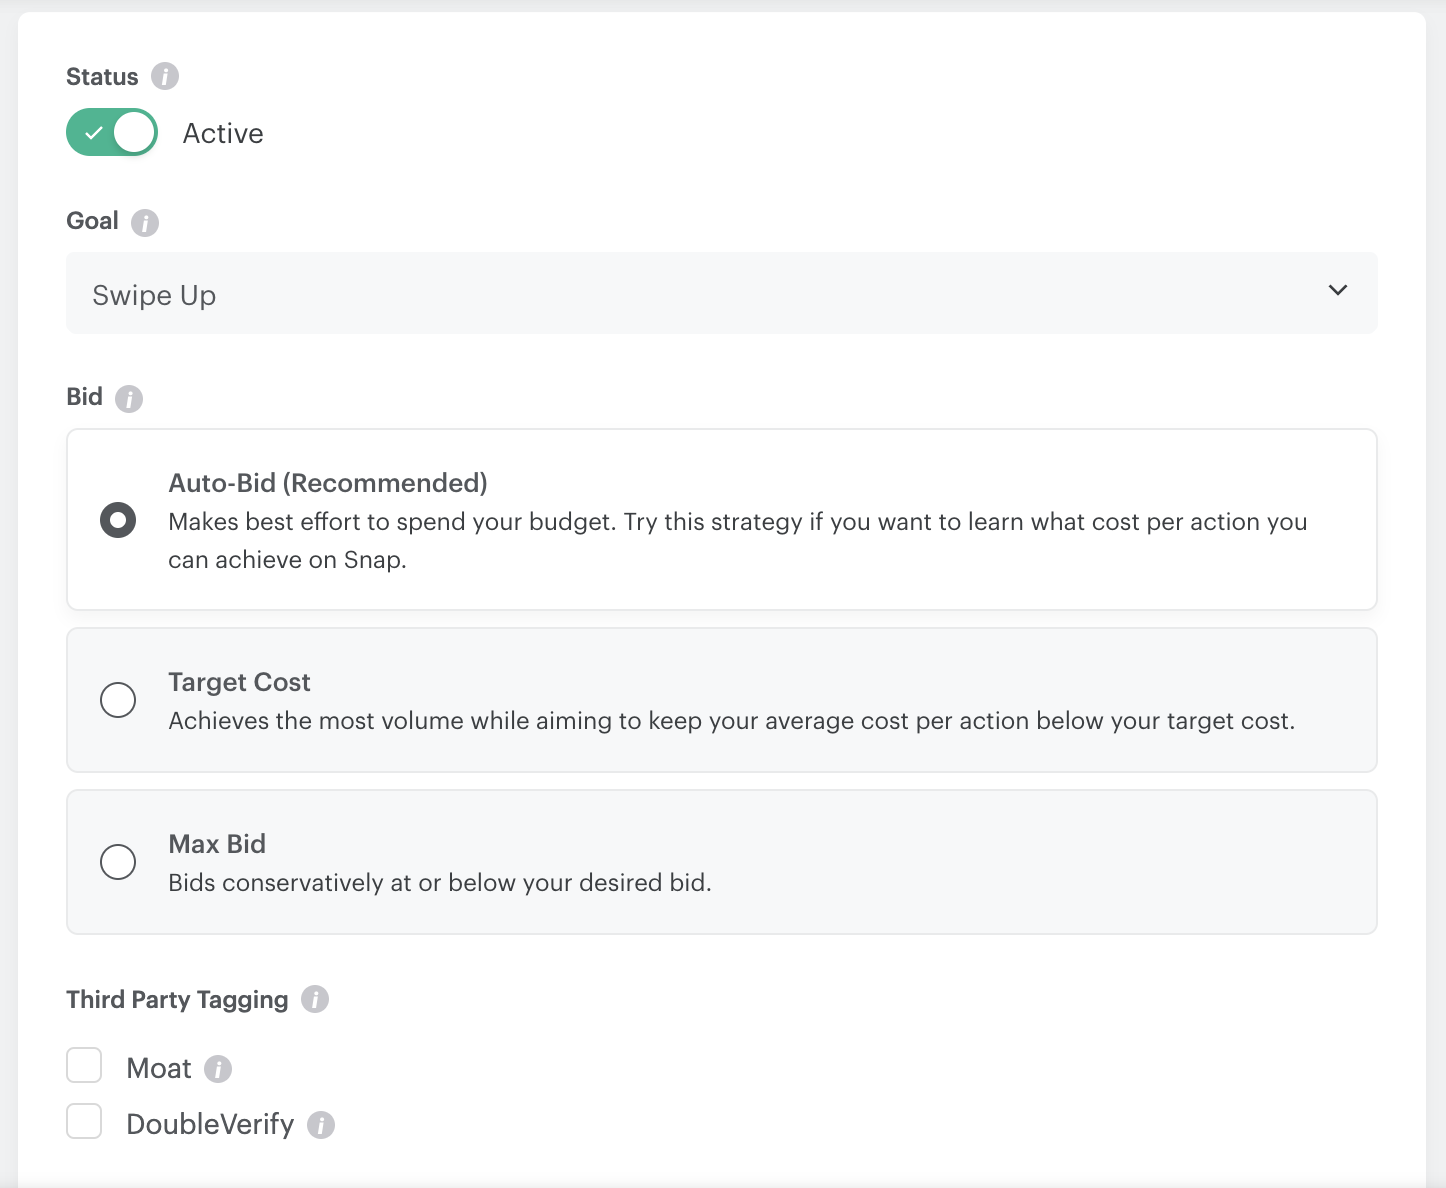Open the Third Party Tagging info icon
1446x1188 pixels.
(x=315, y=999)
